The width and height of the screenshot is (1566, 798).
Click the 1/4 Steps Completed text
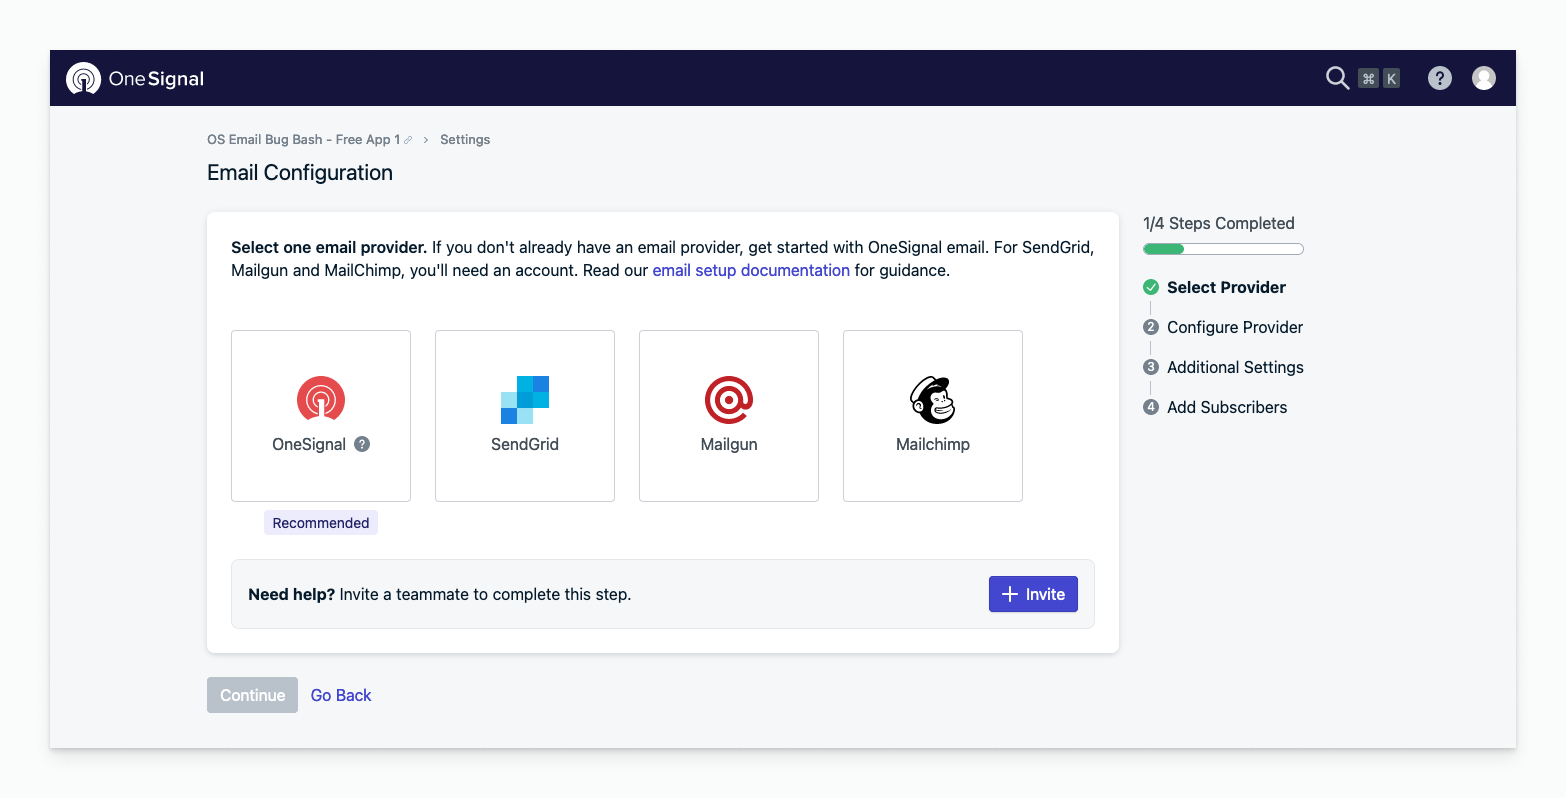1219,223
